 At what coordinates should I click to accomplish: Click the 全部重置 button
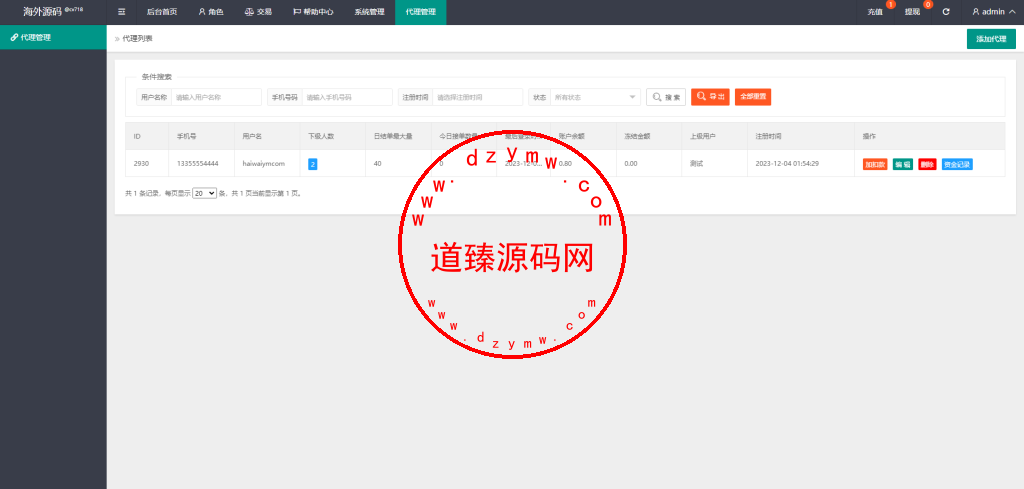[x=753, y=97]
